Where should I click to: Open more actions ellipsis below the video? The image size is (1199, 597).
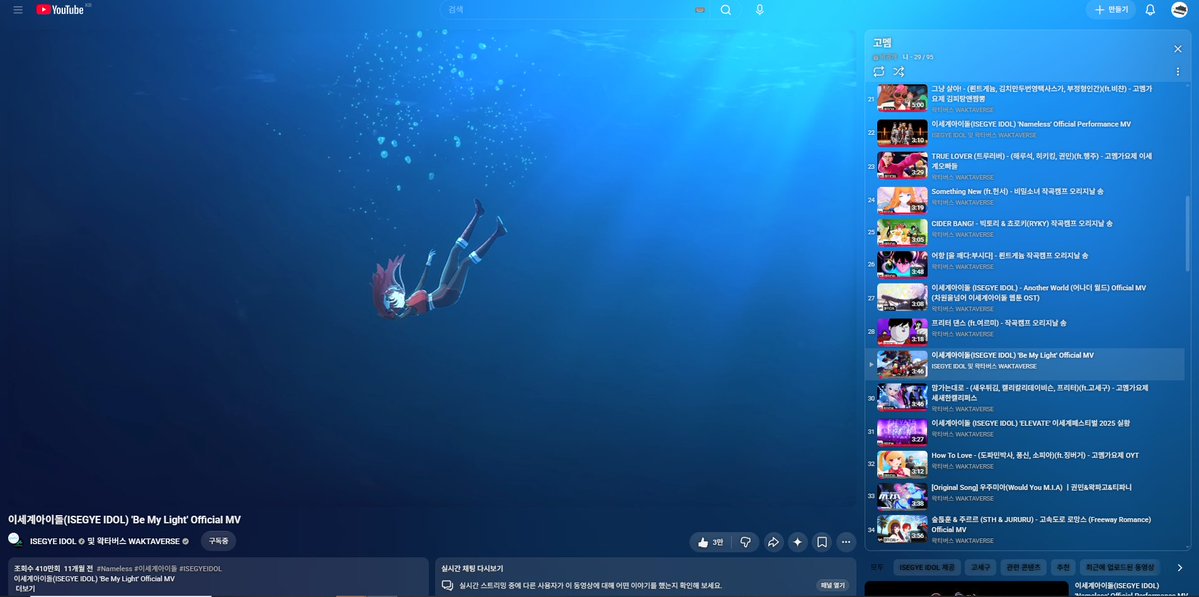(x=846, y=542)
